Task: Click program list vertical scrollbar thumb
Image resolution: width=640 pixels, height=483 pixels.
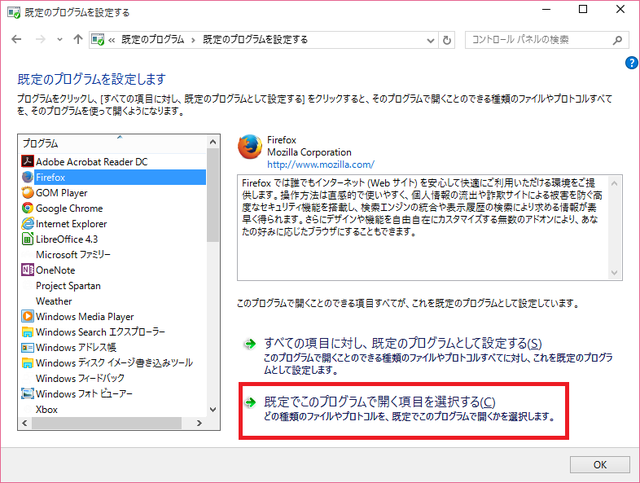Action: 213,195
